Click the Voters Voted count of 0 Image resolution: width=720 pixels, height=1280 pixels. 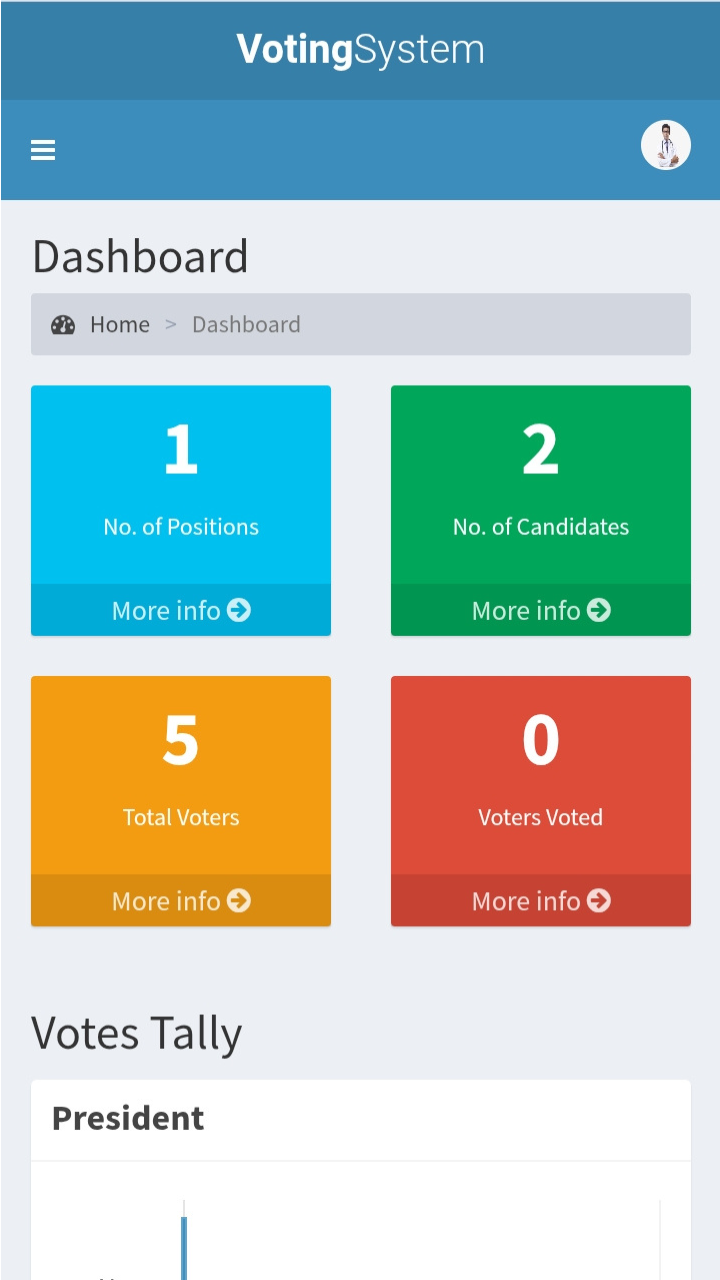540,740
